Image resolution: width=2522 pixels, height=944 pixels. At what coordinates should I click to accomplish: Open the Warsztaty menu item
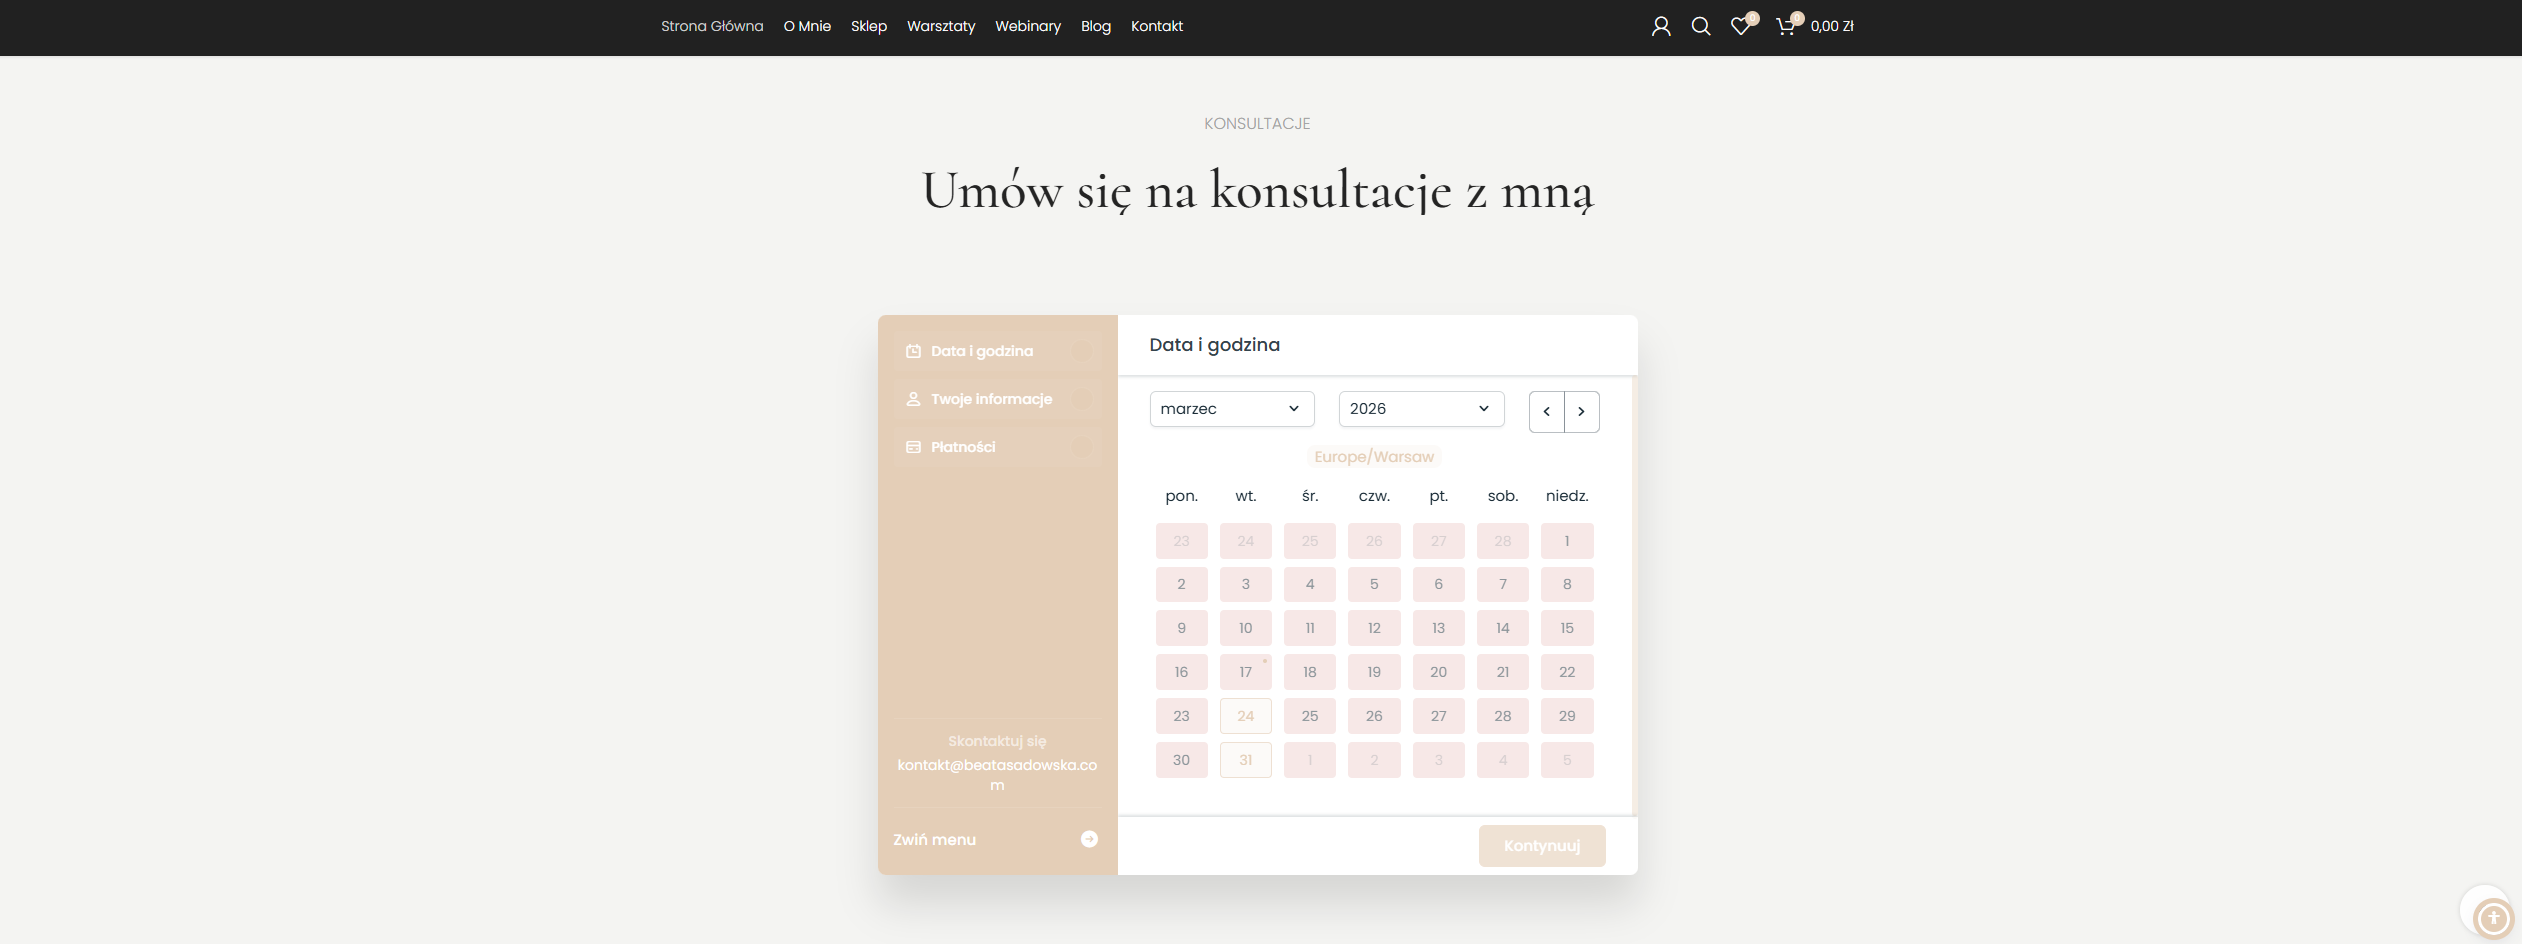[x=940, y=27]
